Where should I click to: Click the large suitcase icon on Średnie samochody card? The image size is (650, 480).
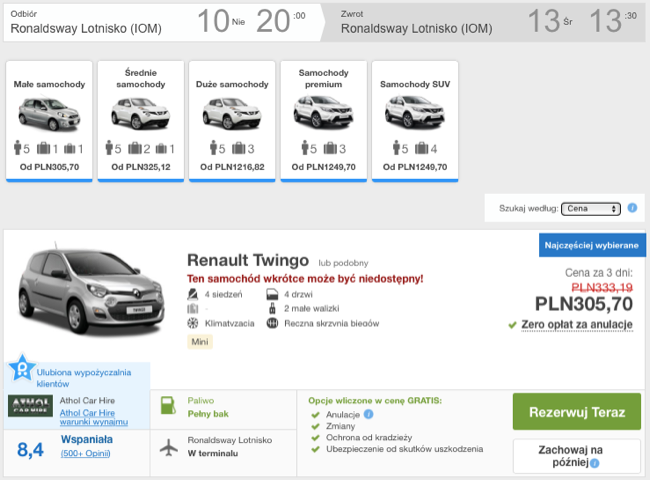(135, 148)
